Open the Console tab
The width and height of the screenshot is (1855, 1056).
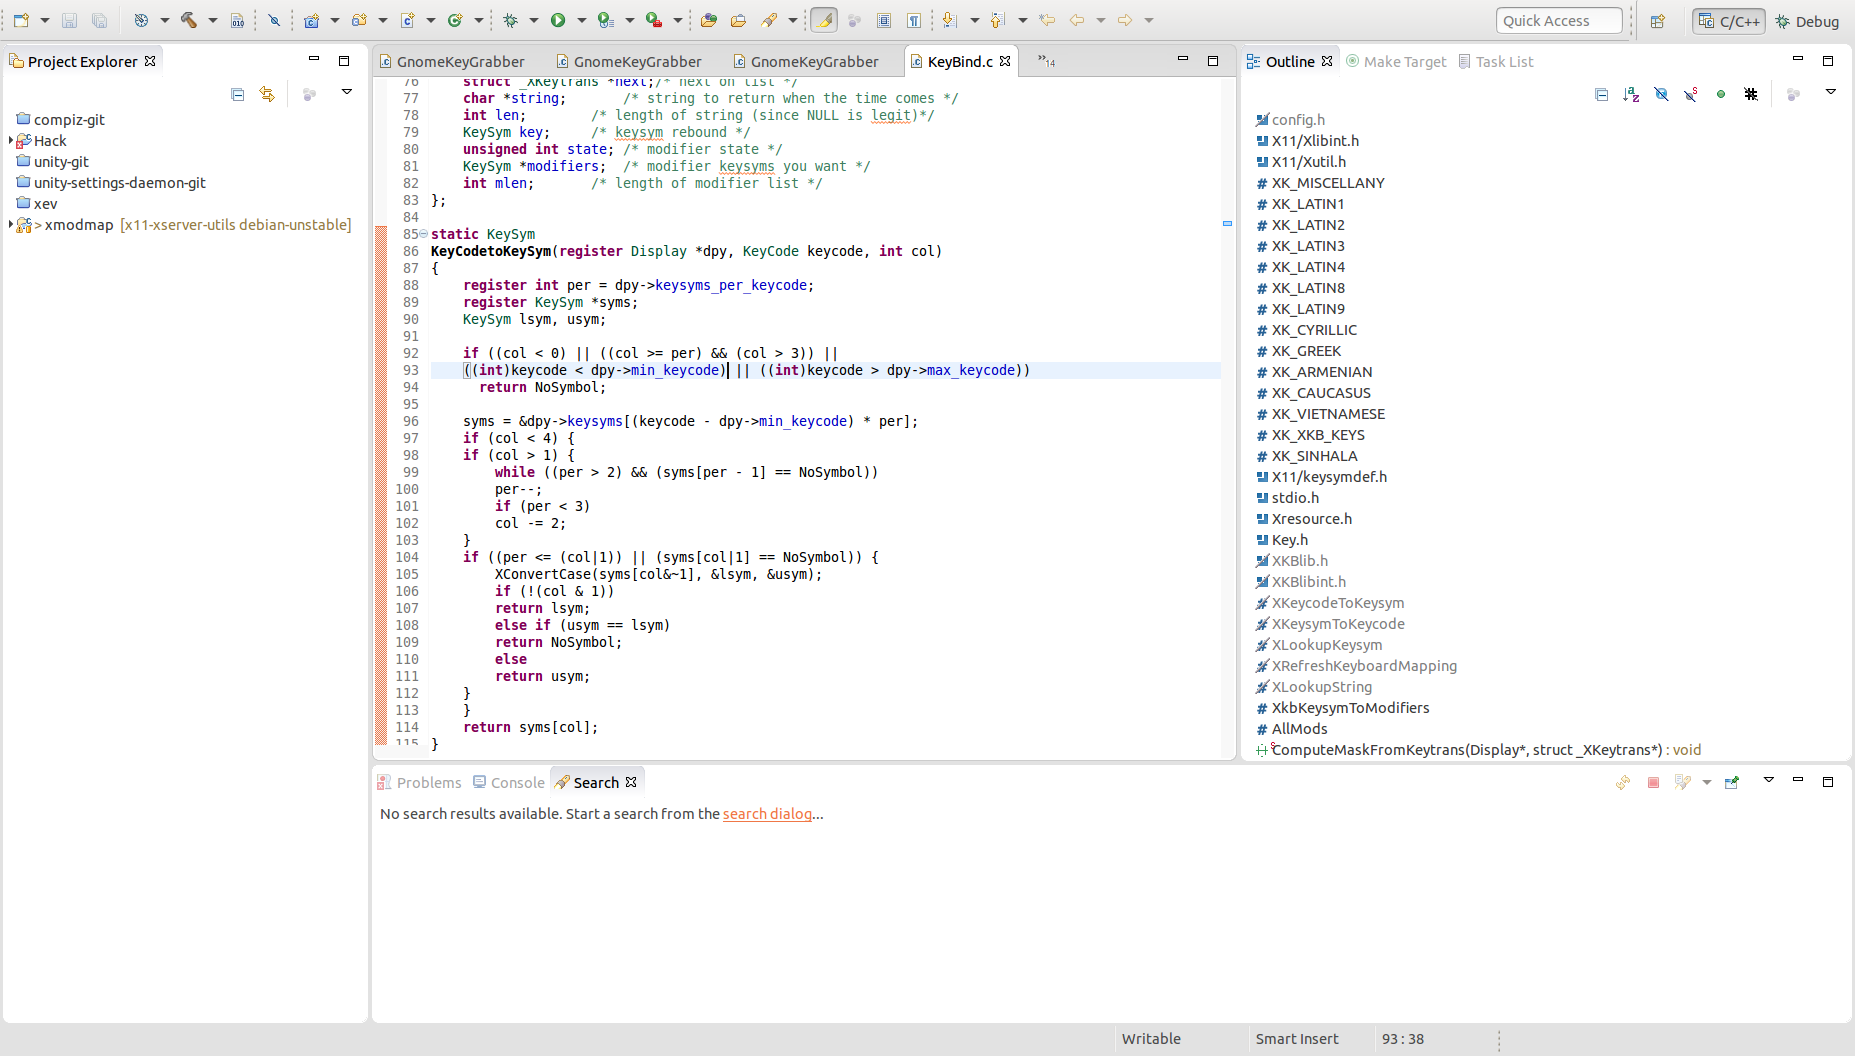(x=509, y=783)
